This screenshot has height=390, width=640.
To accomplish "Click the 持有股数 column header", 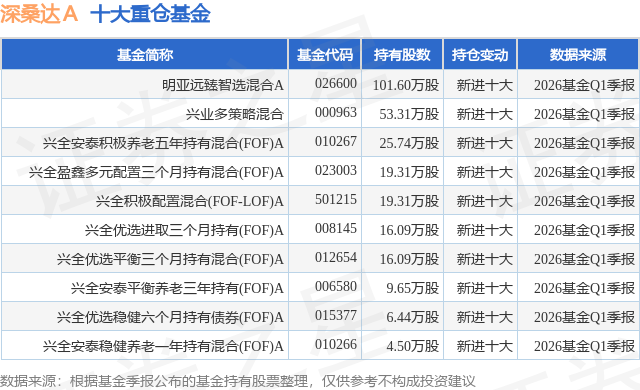I will [x=402, y=55].
